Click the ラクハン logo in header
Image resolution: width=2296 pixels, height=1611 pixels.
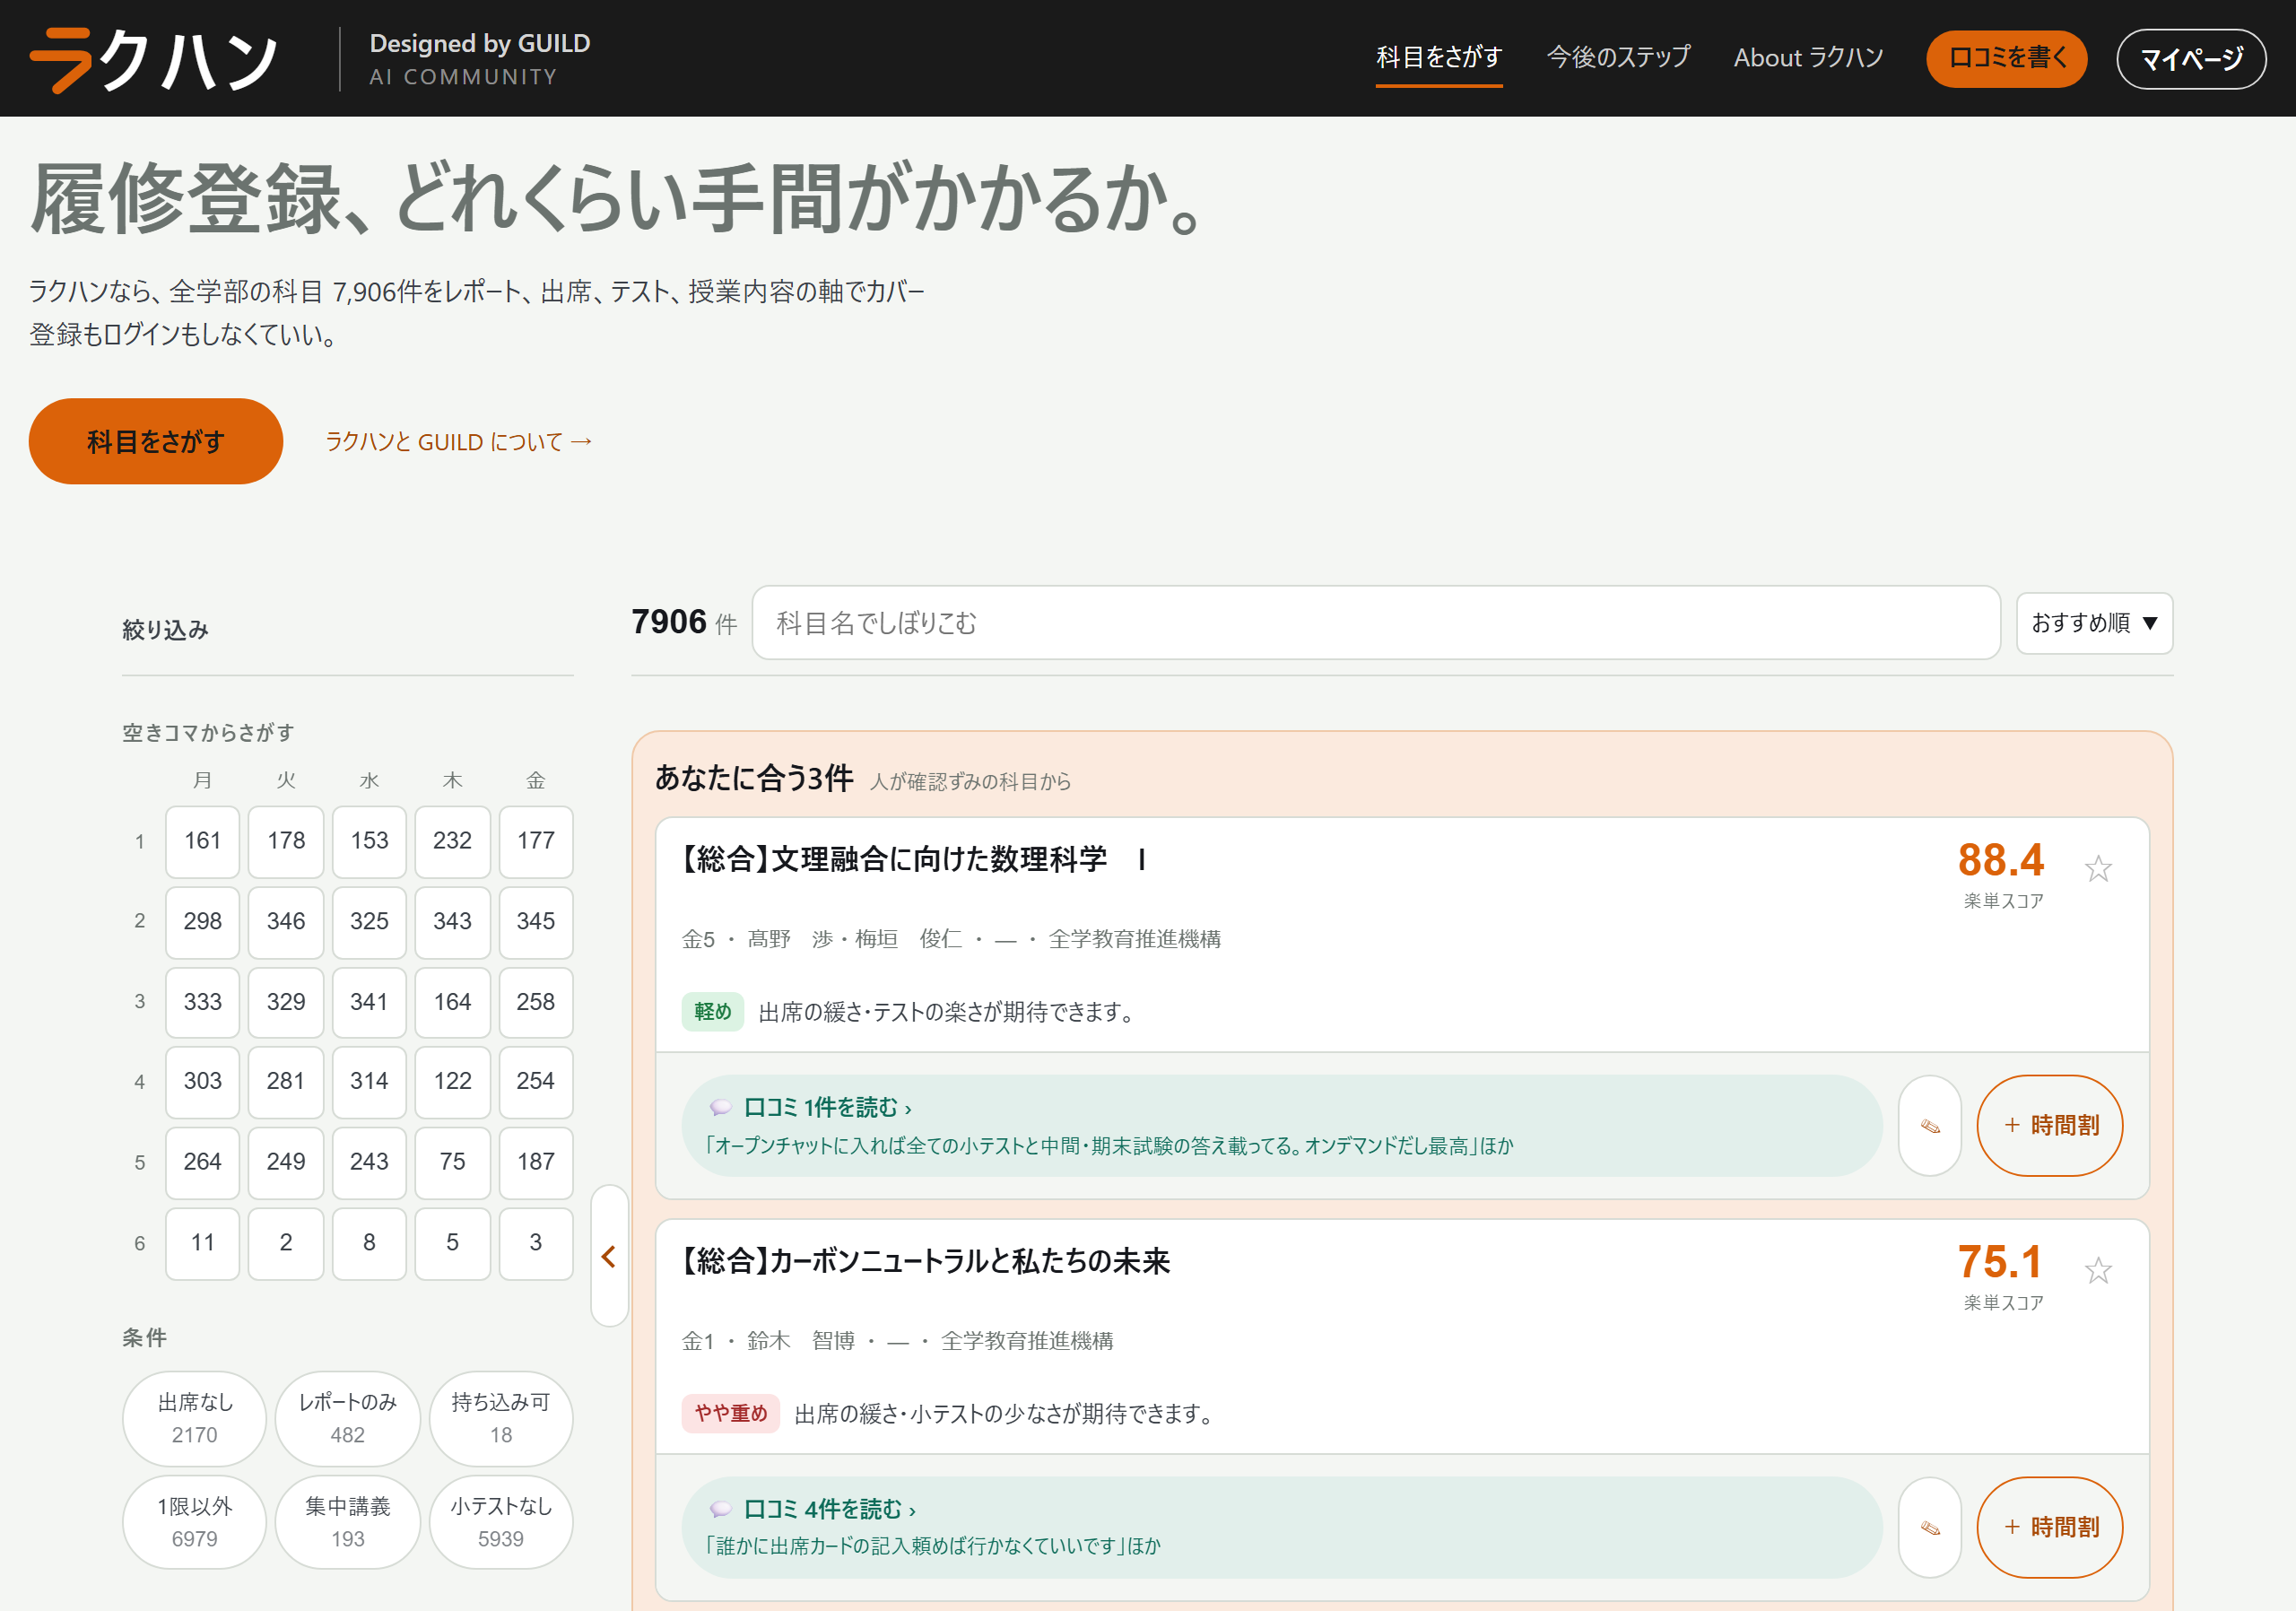[x=155, y=59]
